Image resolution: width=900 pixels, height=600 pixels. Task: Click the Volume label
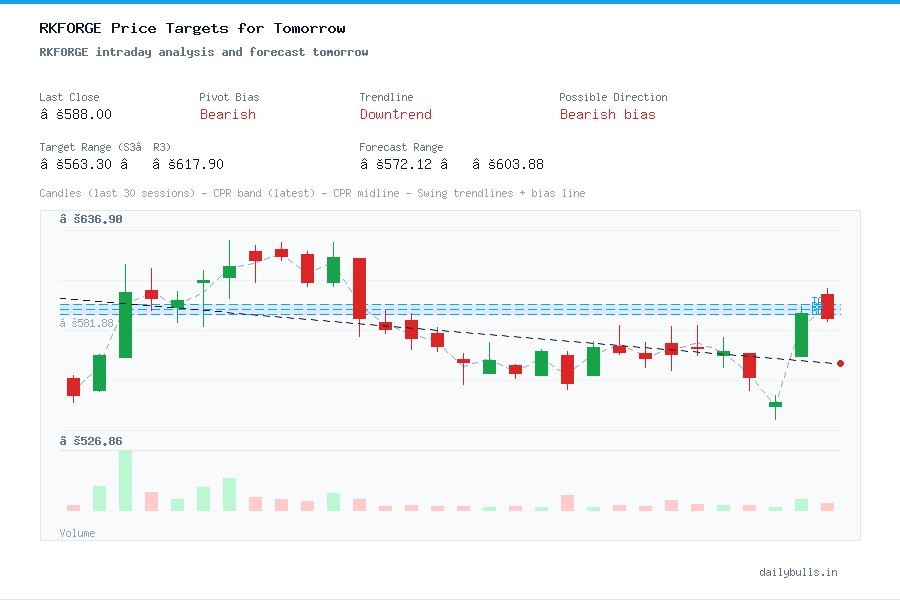tap(77, 533)
